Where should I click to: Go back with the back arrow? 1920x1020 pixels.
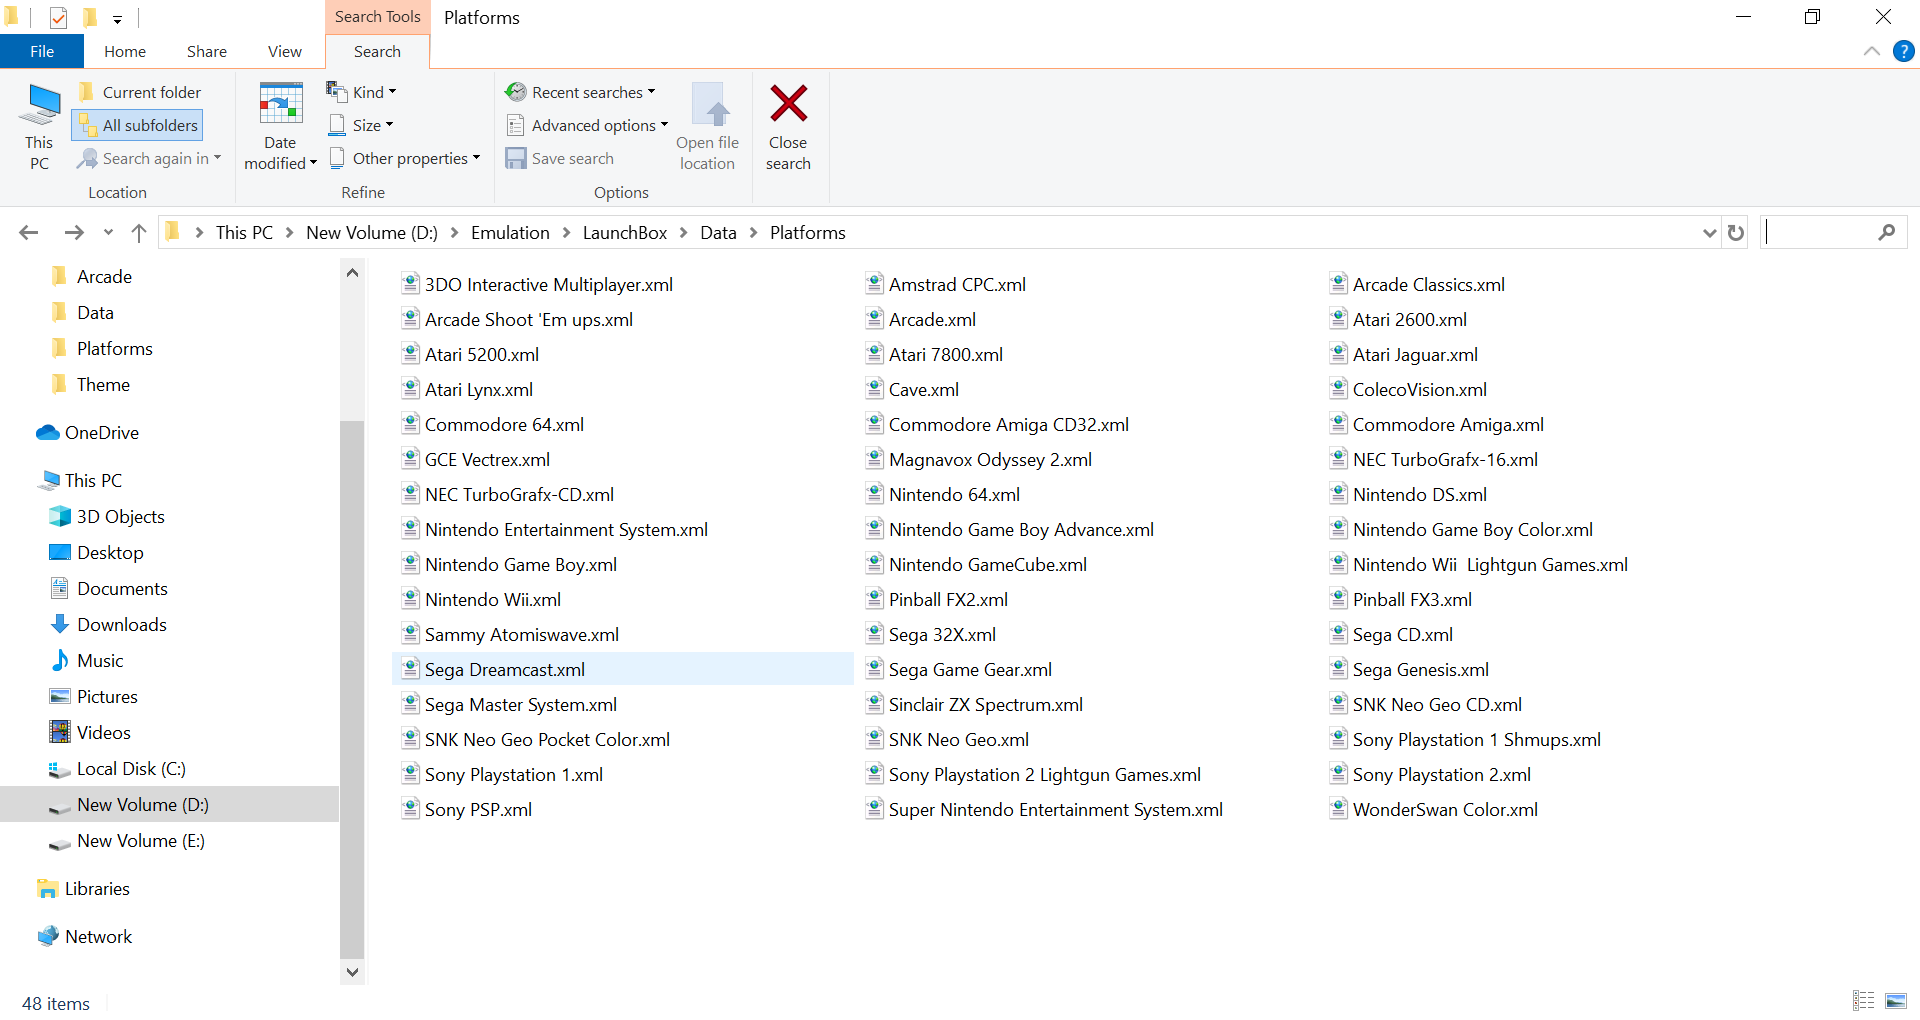click(x=29, y=233)
